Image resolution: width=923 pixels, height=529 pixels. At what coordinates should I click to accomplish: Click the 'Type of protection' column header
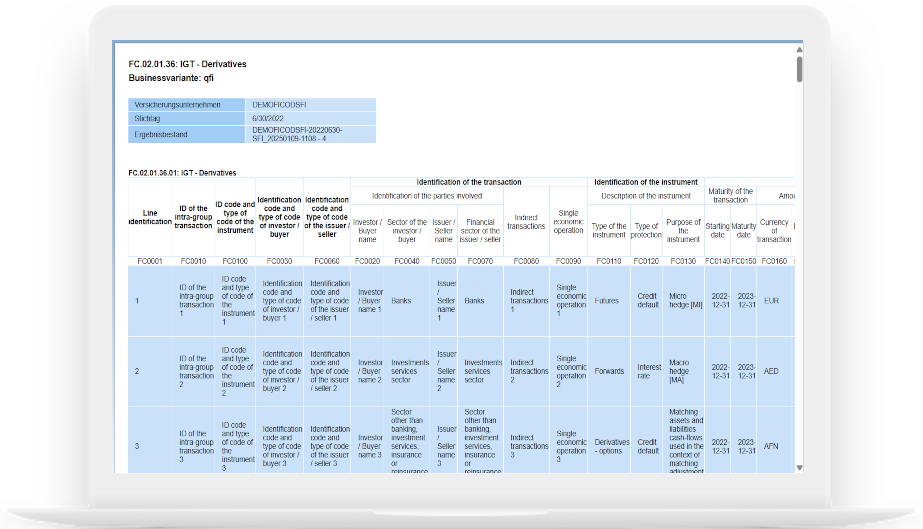(647, 232)
